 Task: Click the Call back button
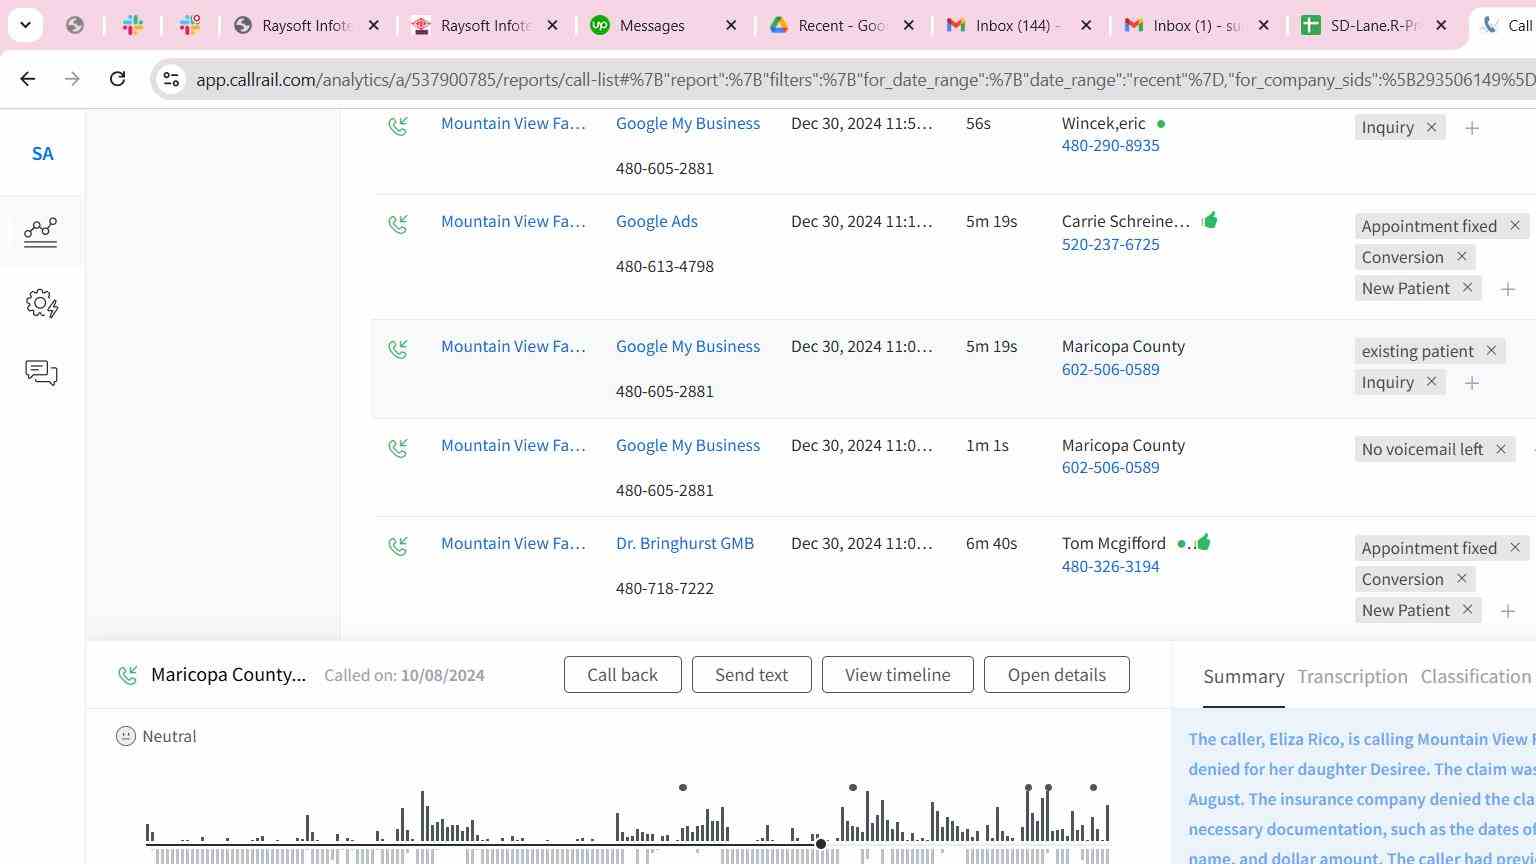click(x=622, y=675)
